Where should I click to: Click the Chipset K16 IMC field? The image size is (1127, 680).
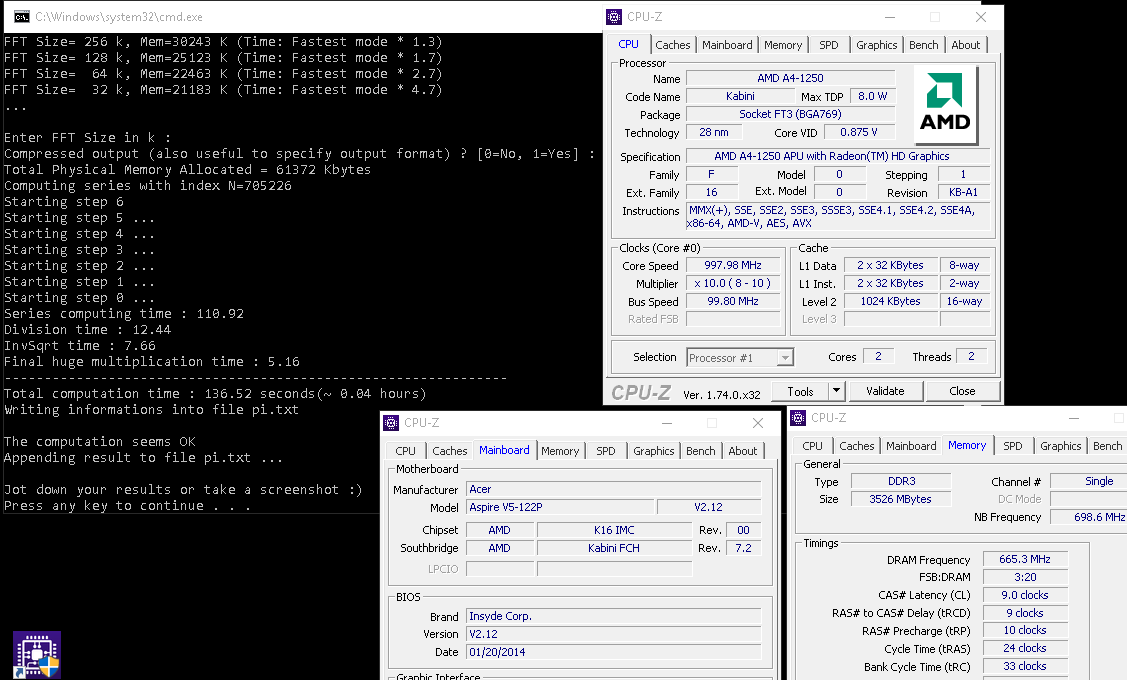click(614, 530)
